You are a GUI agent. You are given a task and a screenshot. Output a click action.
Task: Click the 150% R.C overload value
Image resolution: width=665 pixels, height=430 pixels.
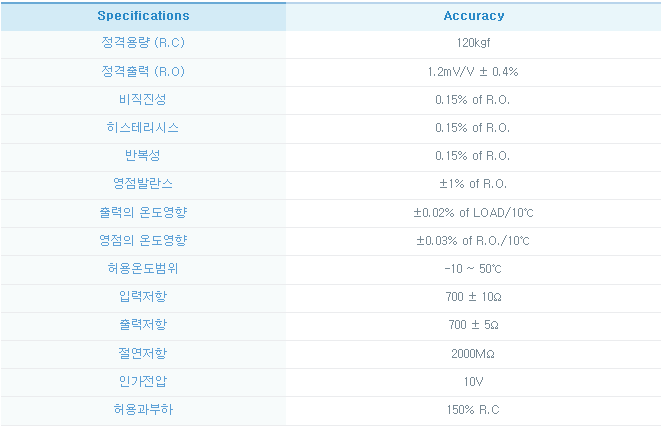tap(473, 410)
